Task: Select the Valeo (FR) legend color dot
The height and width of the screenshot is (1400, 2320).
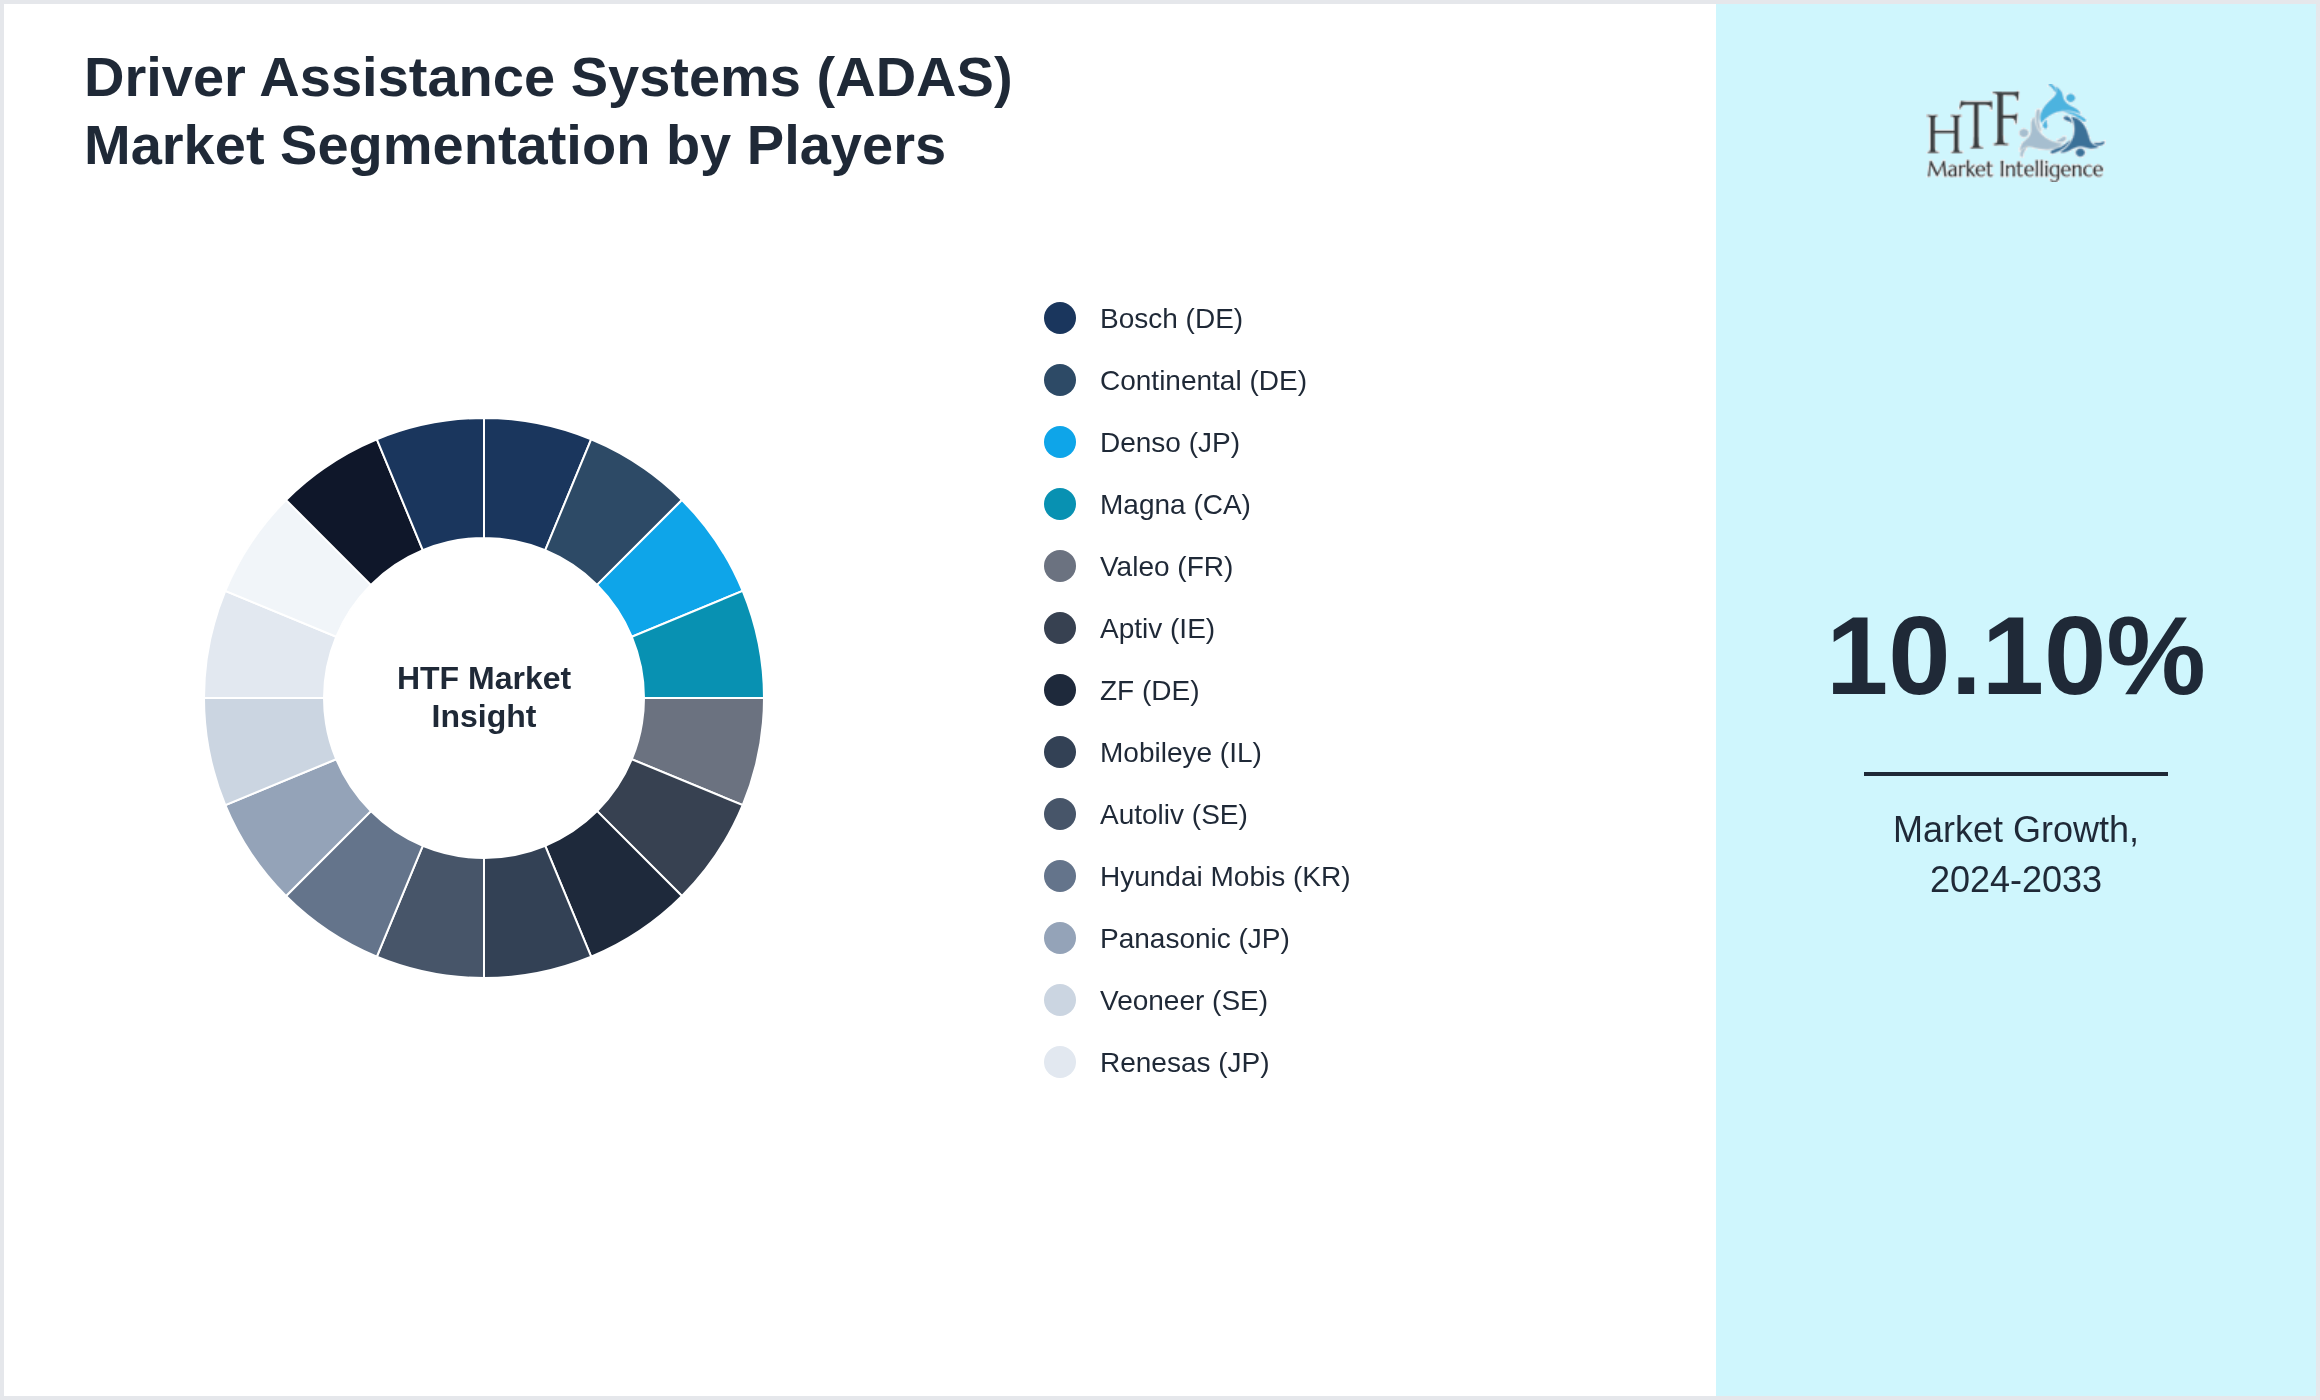Action: [x=1058, y=566]
